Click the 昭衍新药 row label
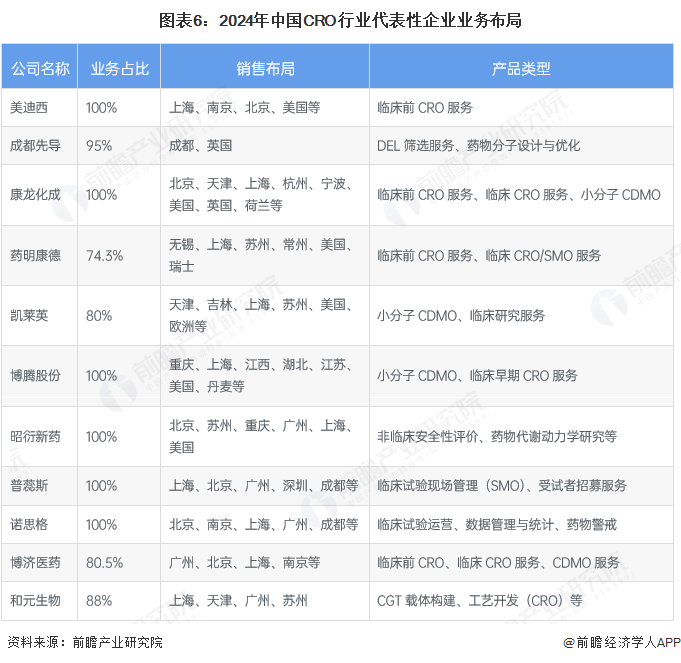The height and width of the screenshot is (663, 681). click(x=34, y=437)
